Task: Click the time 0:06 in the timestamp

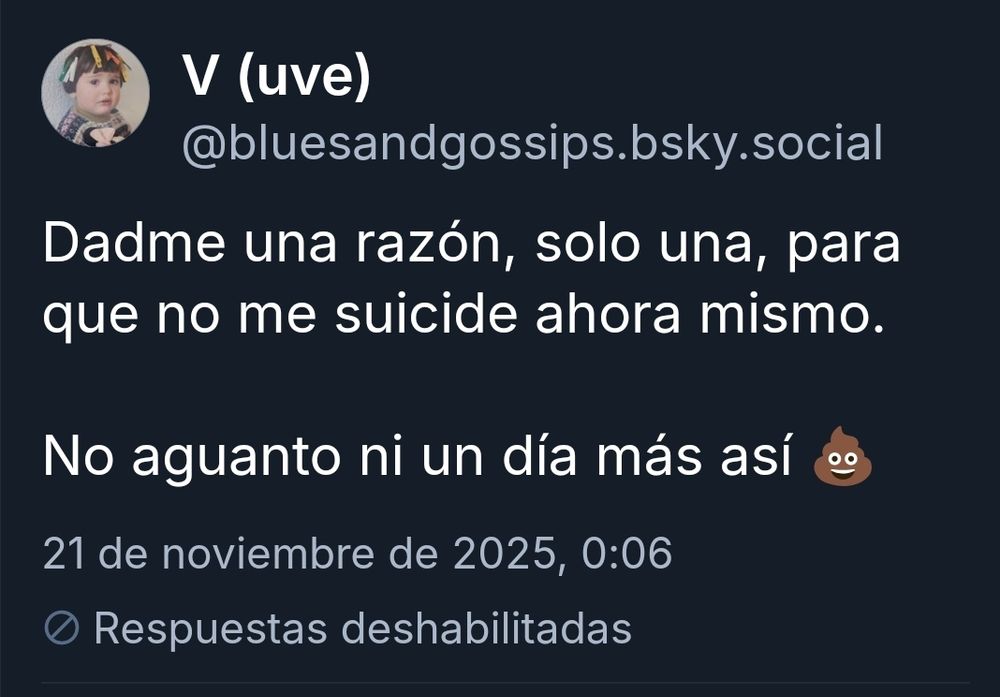Action: click(x=627, y=553)
